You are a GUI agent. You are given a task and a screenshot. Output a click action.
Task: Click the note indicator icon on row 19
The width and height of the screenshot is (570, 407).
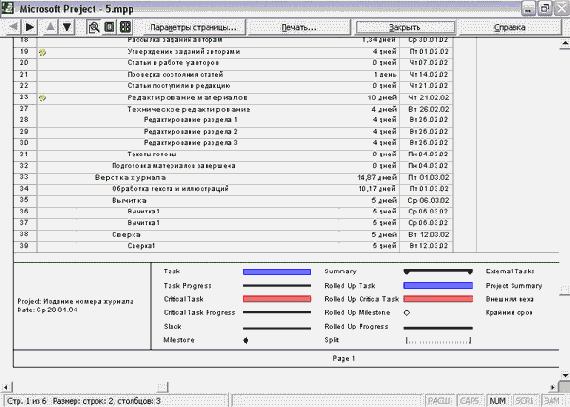point(43,52)
